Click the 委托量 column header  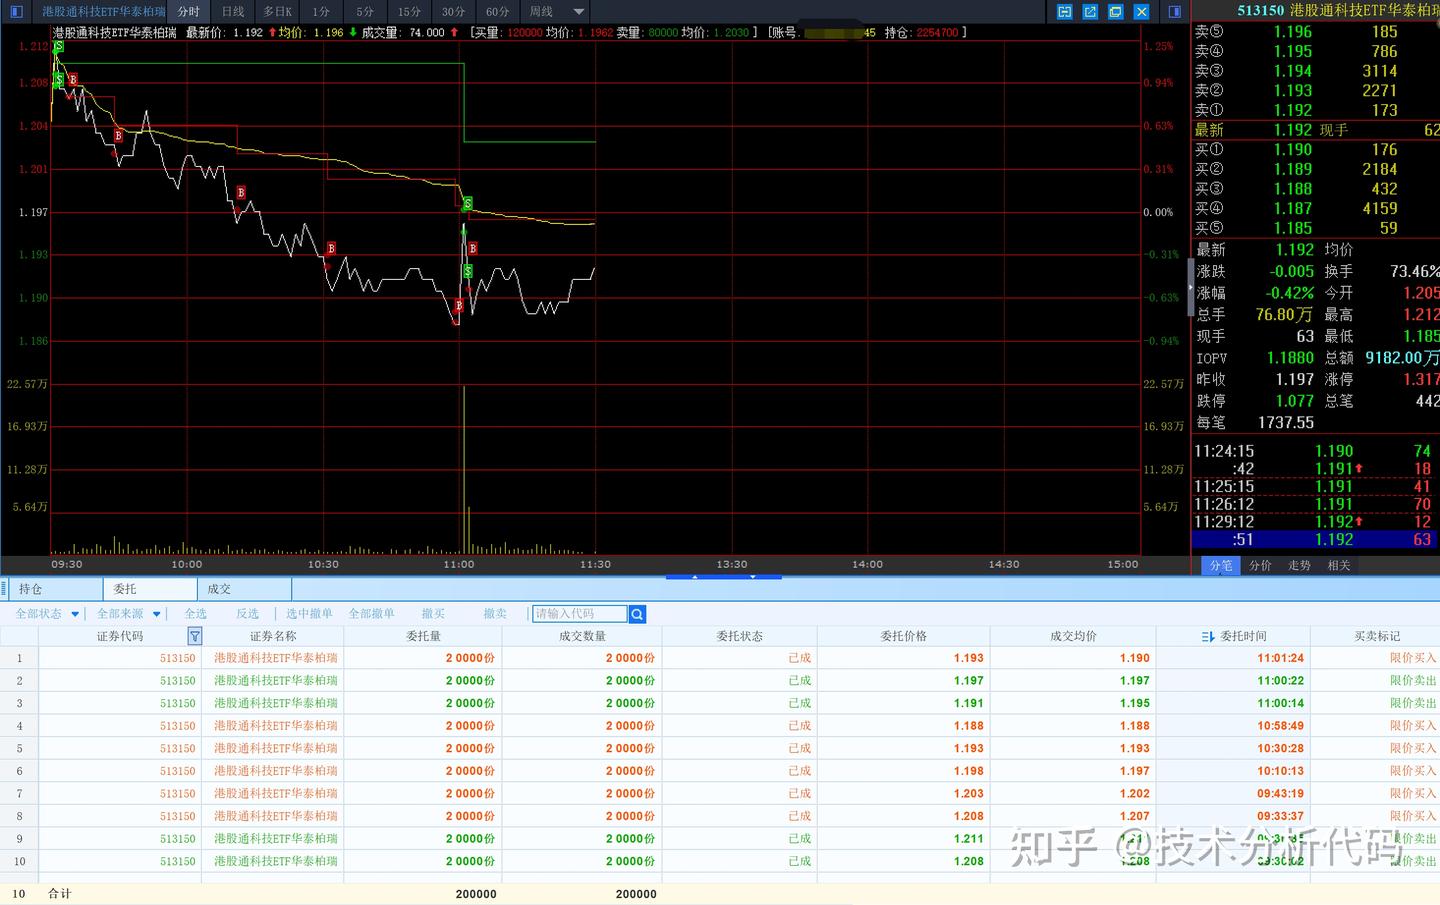pos(423,636)
